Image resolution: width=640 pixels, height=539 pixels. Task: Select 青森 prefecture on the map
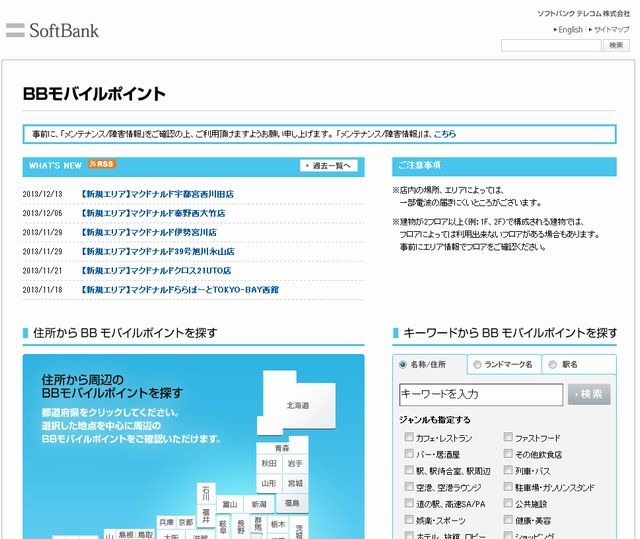[x=282, y=446]
